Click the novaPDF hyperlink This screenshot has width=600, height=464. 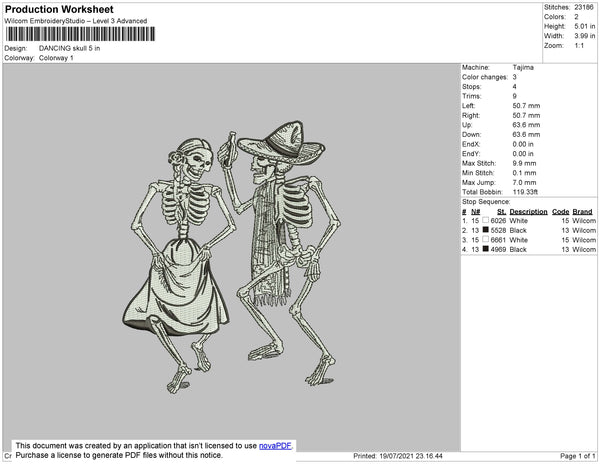(276, 446)
